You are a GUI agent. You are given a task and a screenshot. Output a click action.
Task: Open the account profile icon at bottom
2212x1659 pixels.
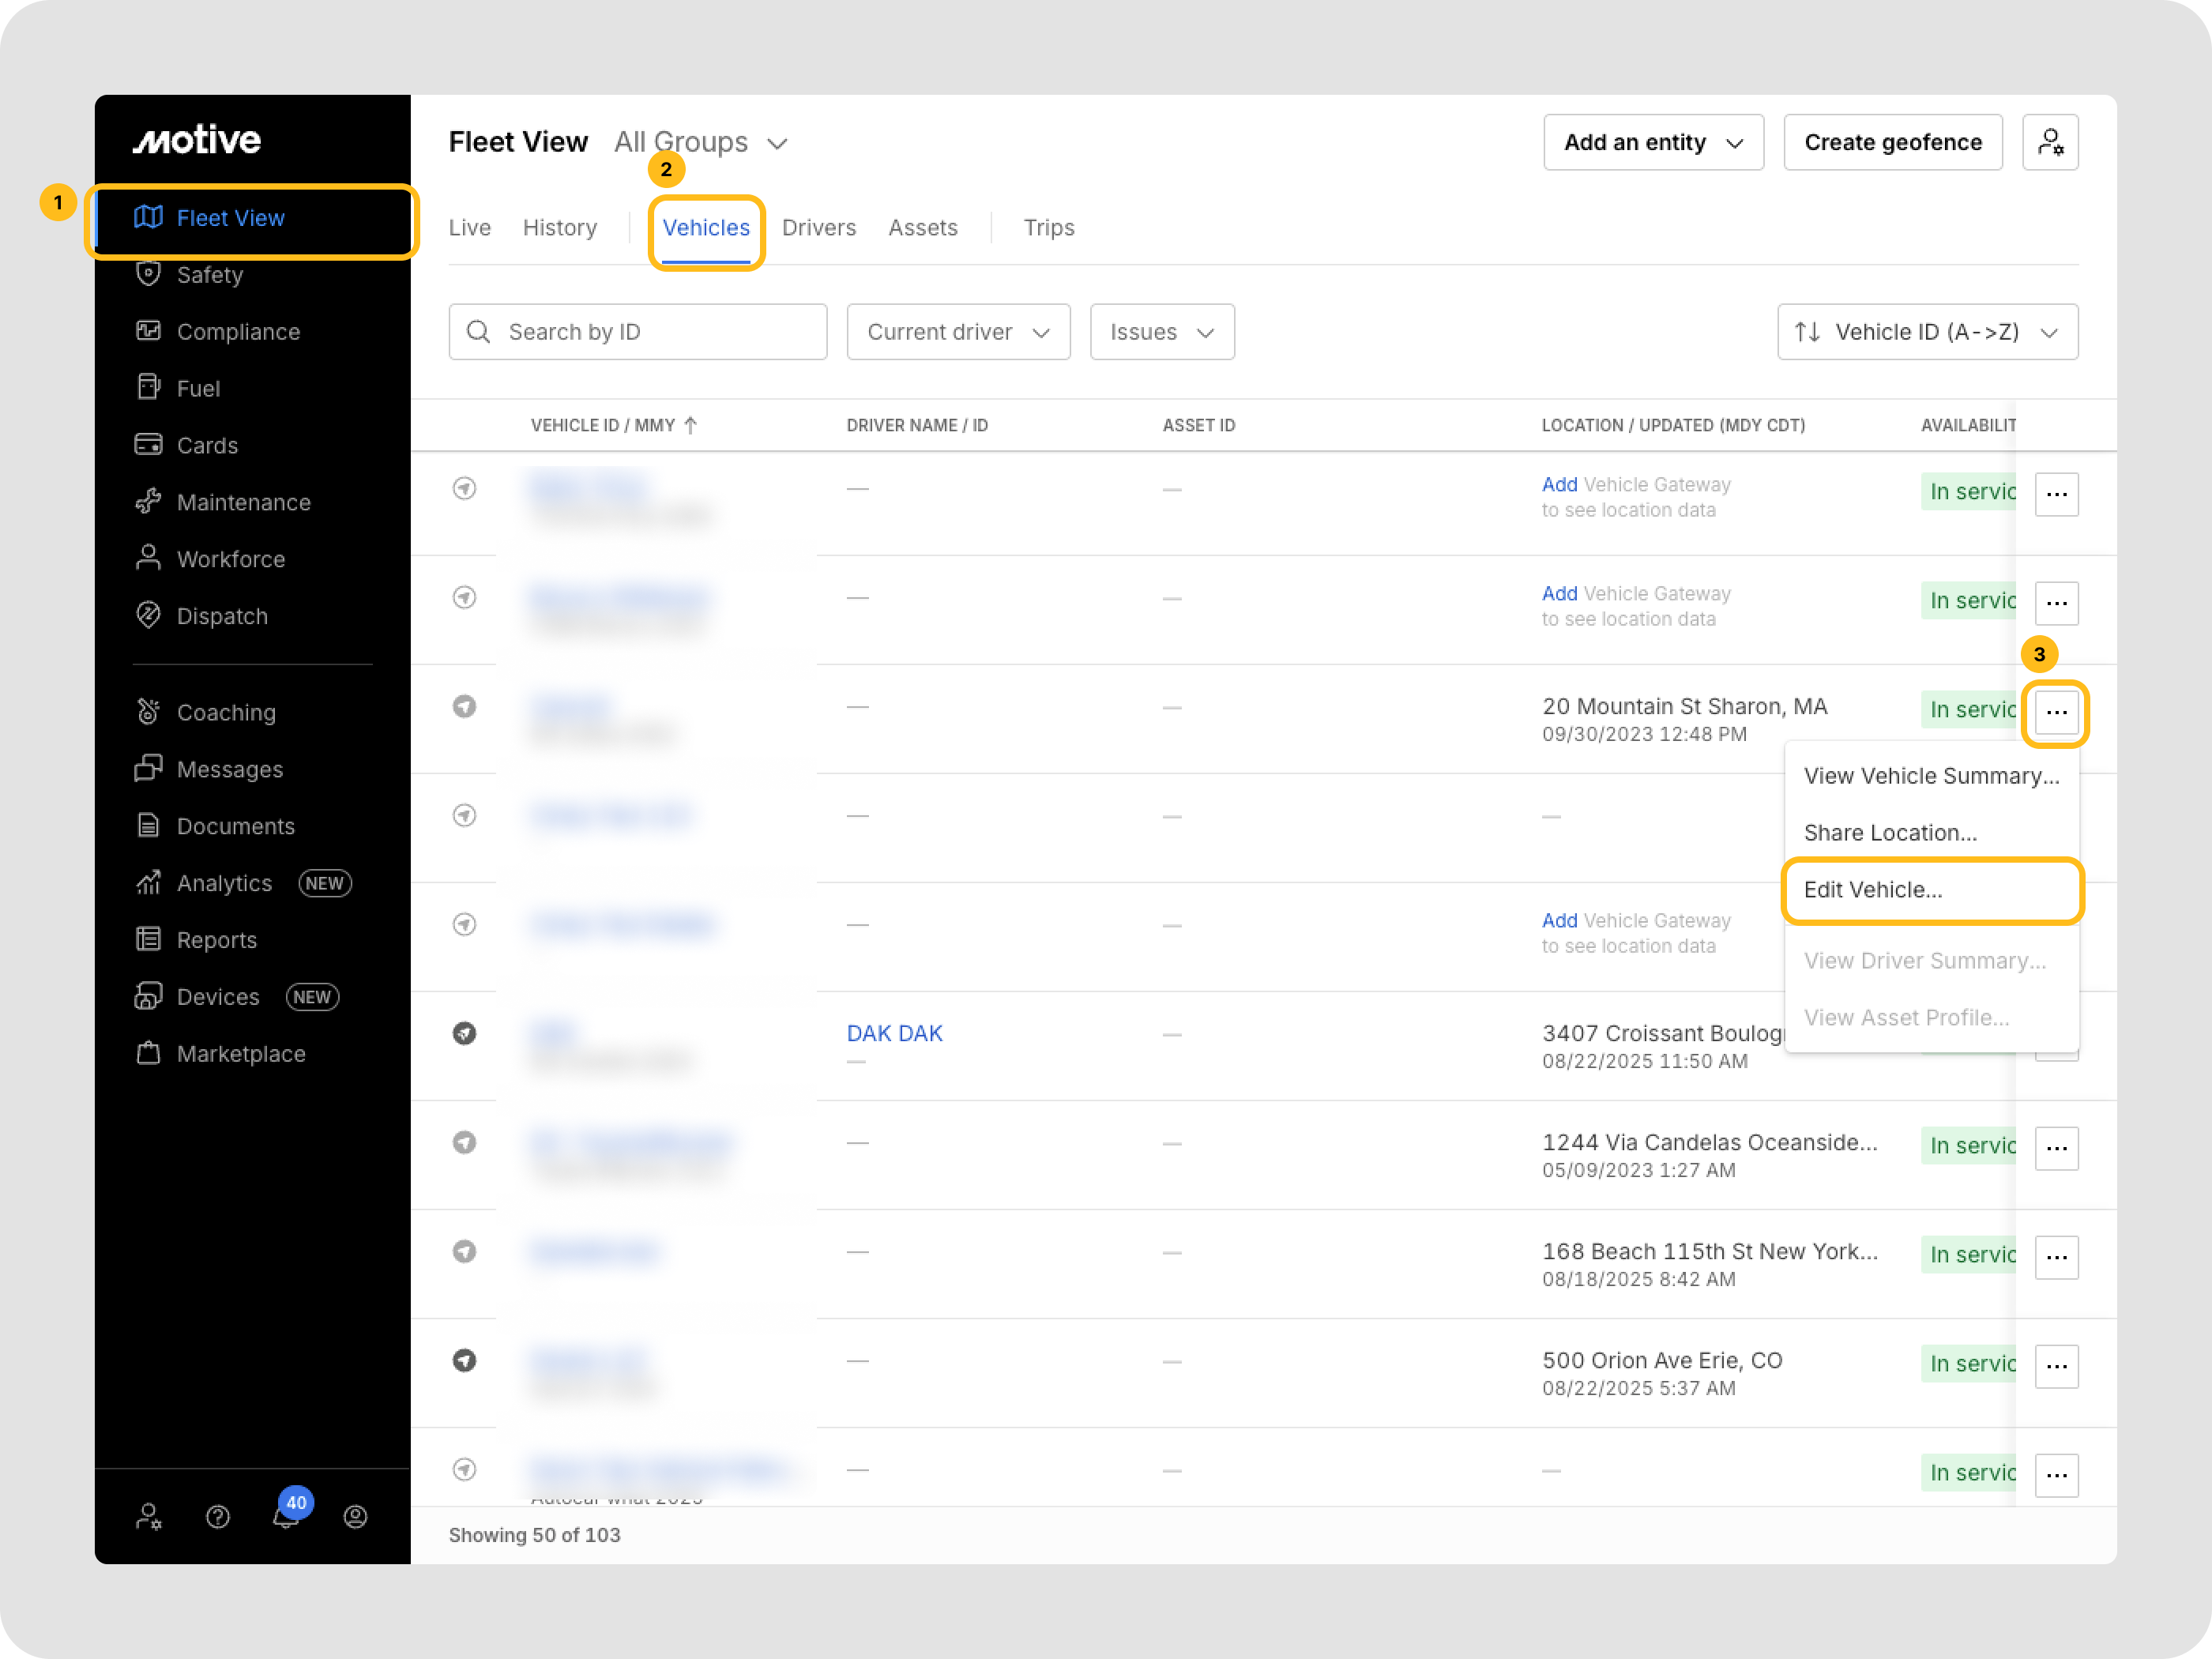[355, 1517]
